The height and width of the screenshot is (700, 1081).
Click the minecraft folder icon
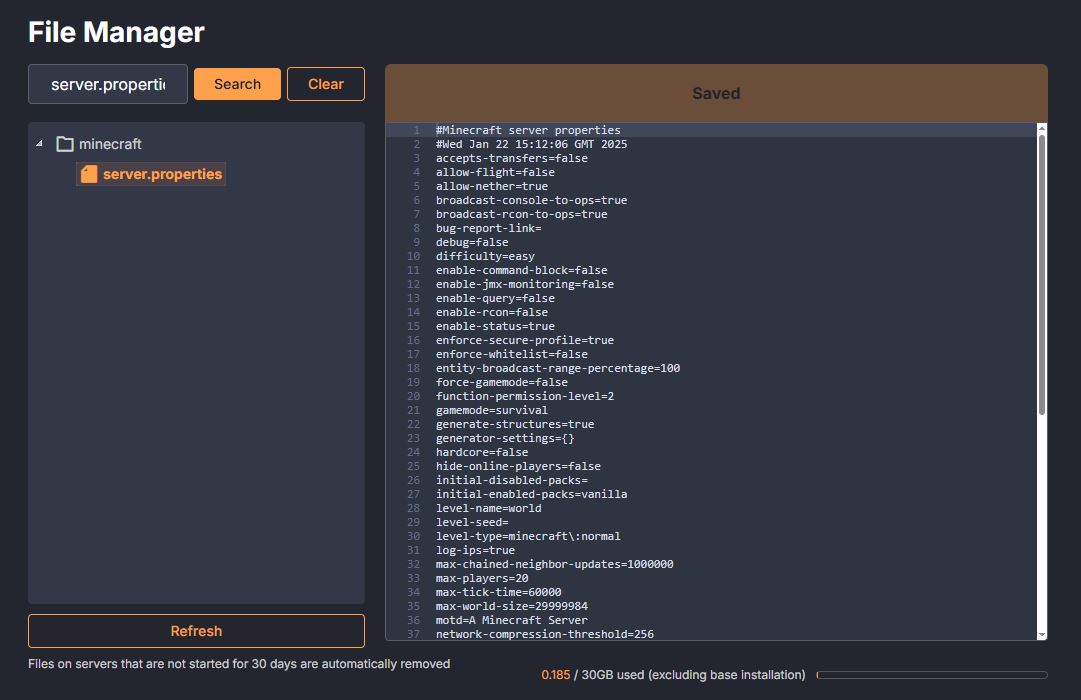click(65, 144)
